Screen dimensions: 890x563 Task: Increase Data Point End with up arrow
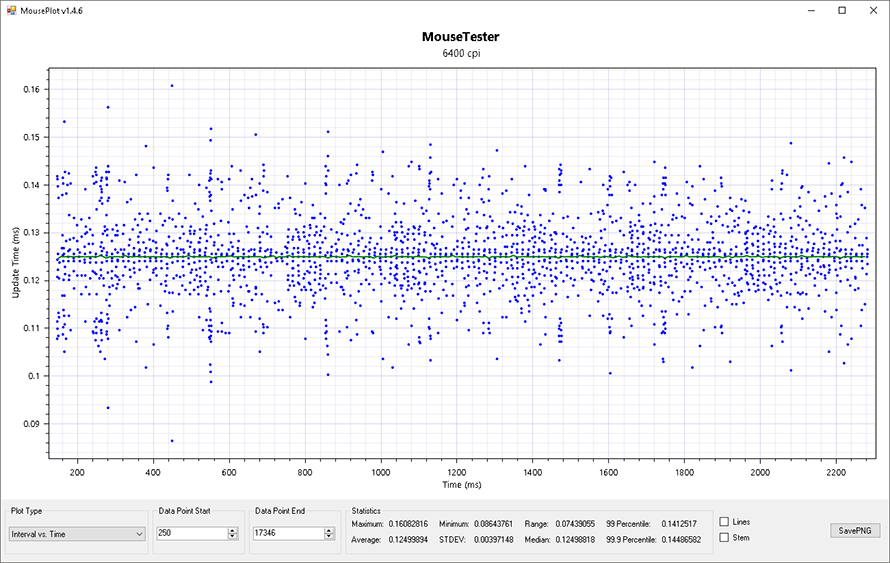point(329,530)
